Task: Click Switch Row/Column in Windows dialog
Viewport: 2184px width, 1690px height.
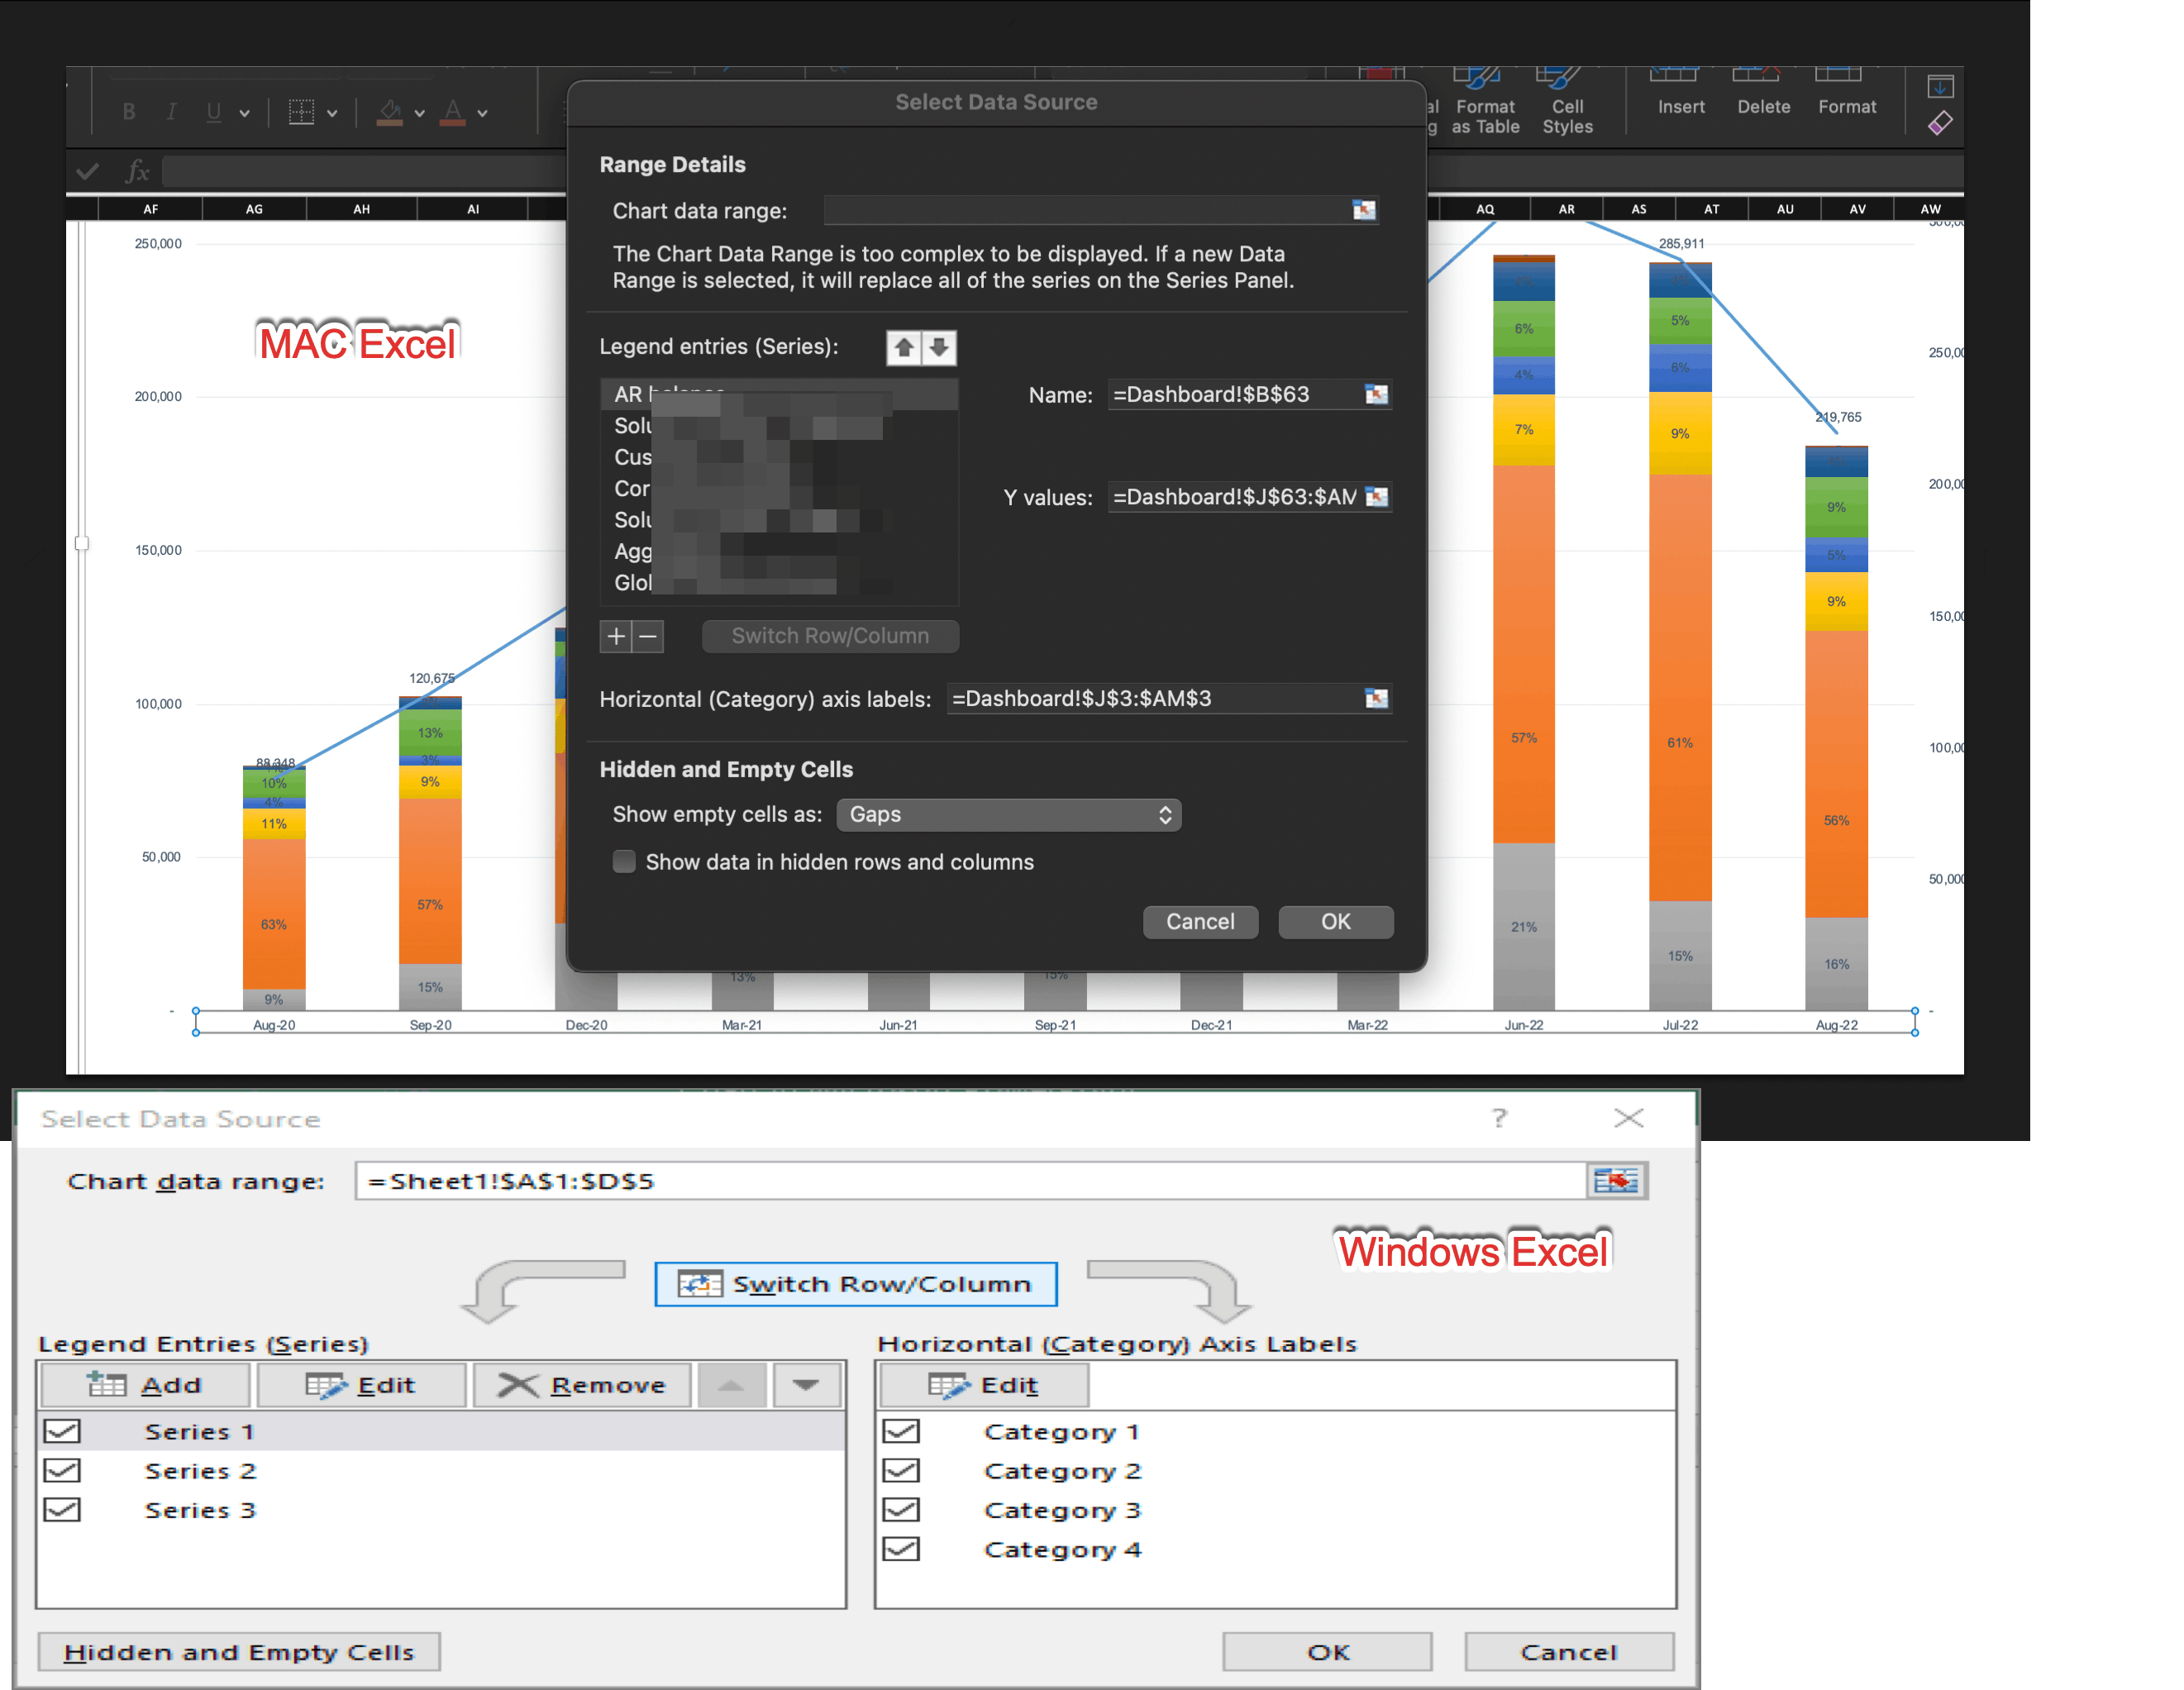Action: (855, 1284)
